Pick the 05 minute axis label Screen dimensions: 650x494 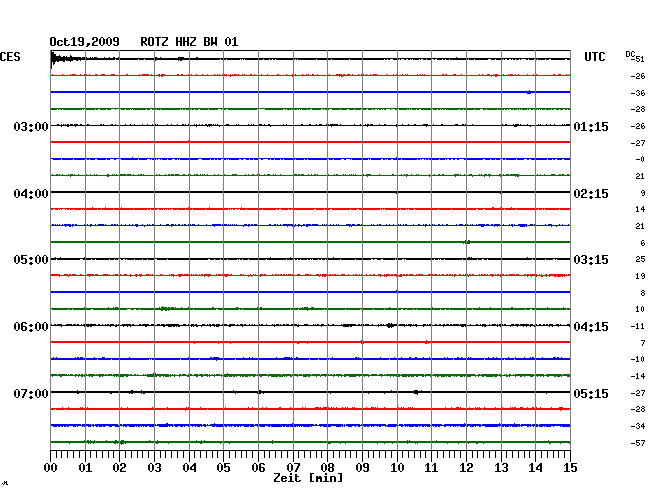click(x=223, y=468)
